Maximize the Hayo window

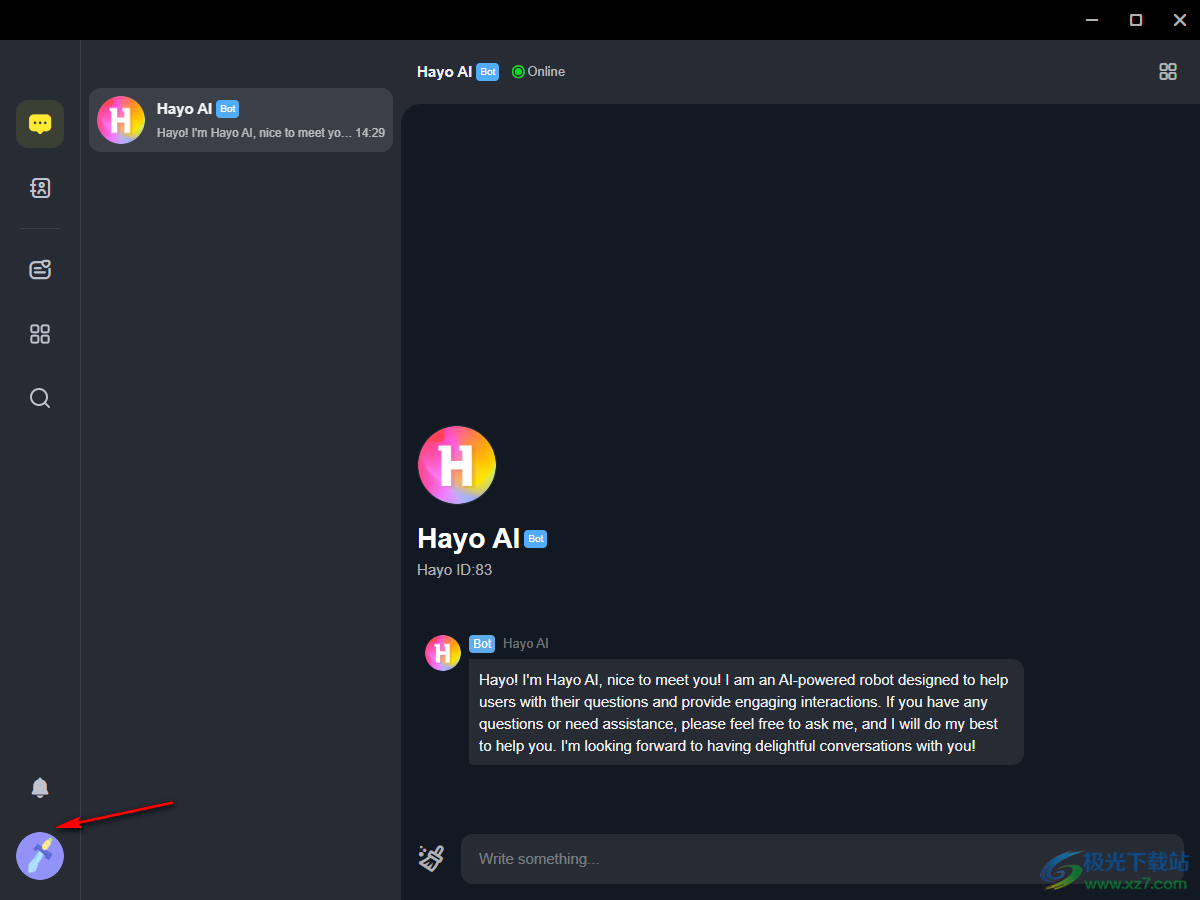pos(1136,20)
